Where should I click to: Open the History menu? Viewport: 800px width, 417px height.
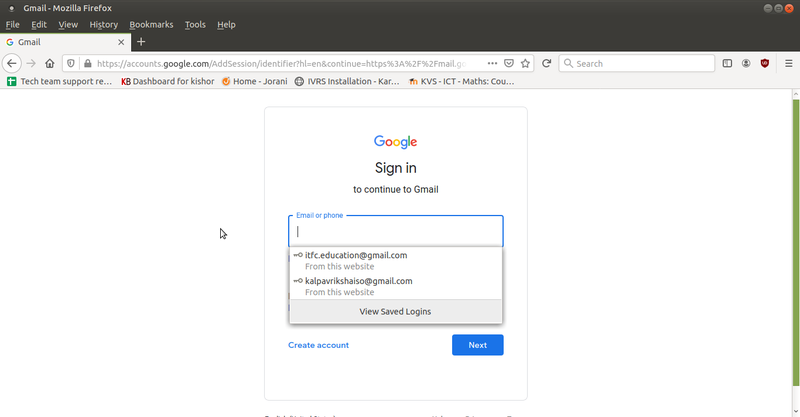[x=104, y=24]
